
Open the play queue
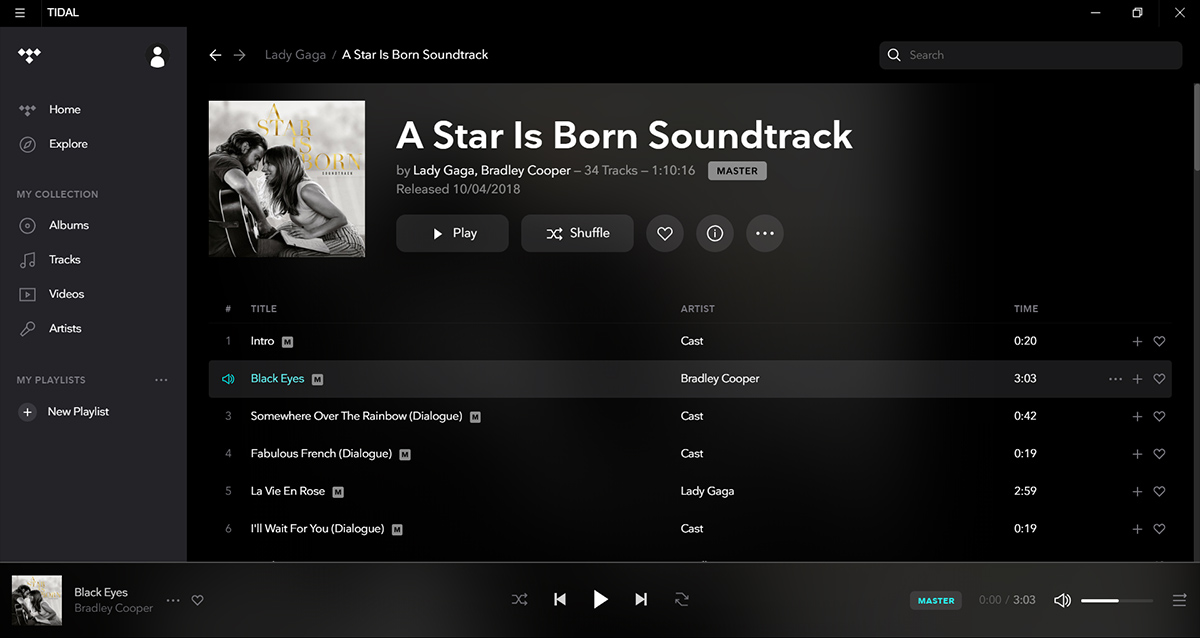pos(1179,600)
